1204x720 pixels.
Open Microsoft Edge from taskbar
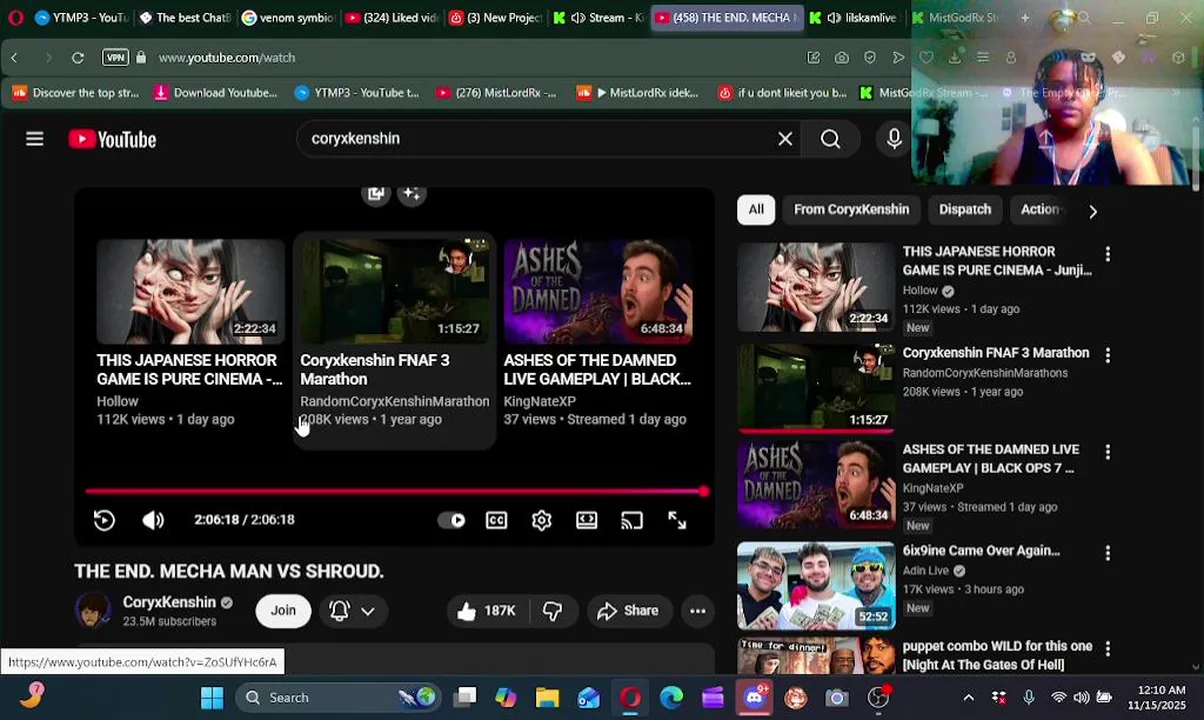[x=671, y=698]
